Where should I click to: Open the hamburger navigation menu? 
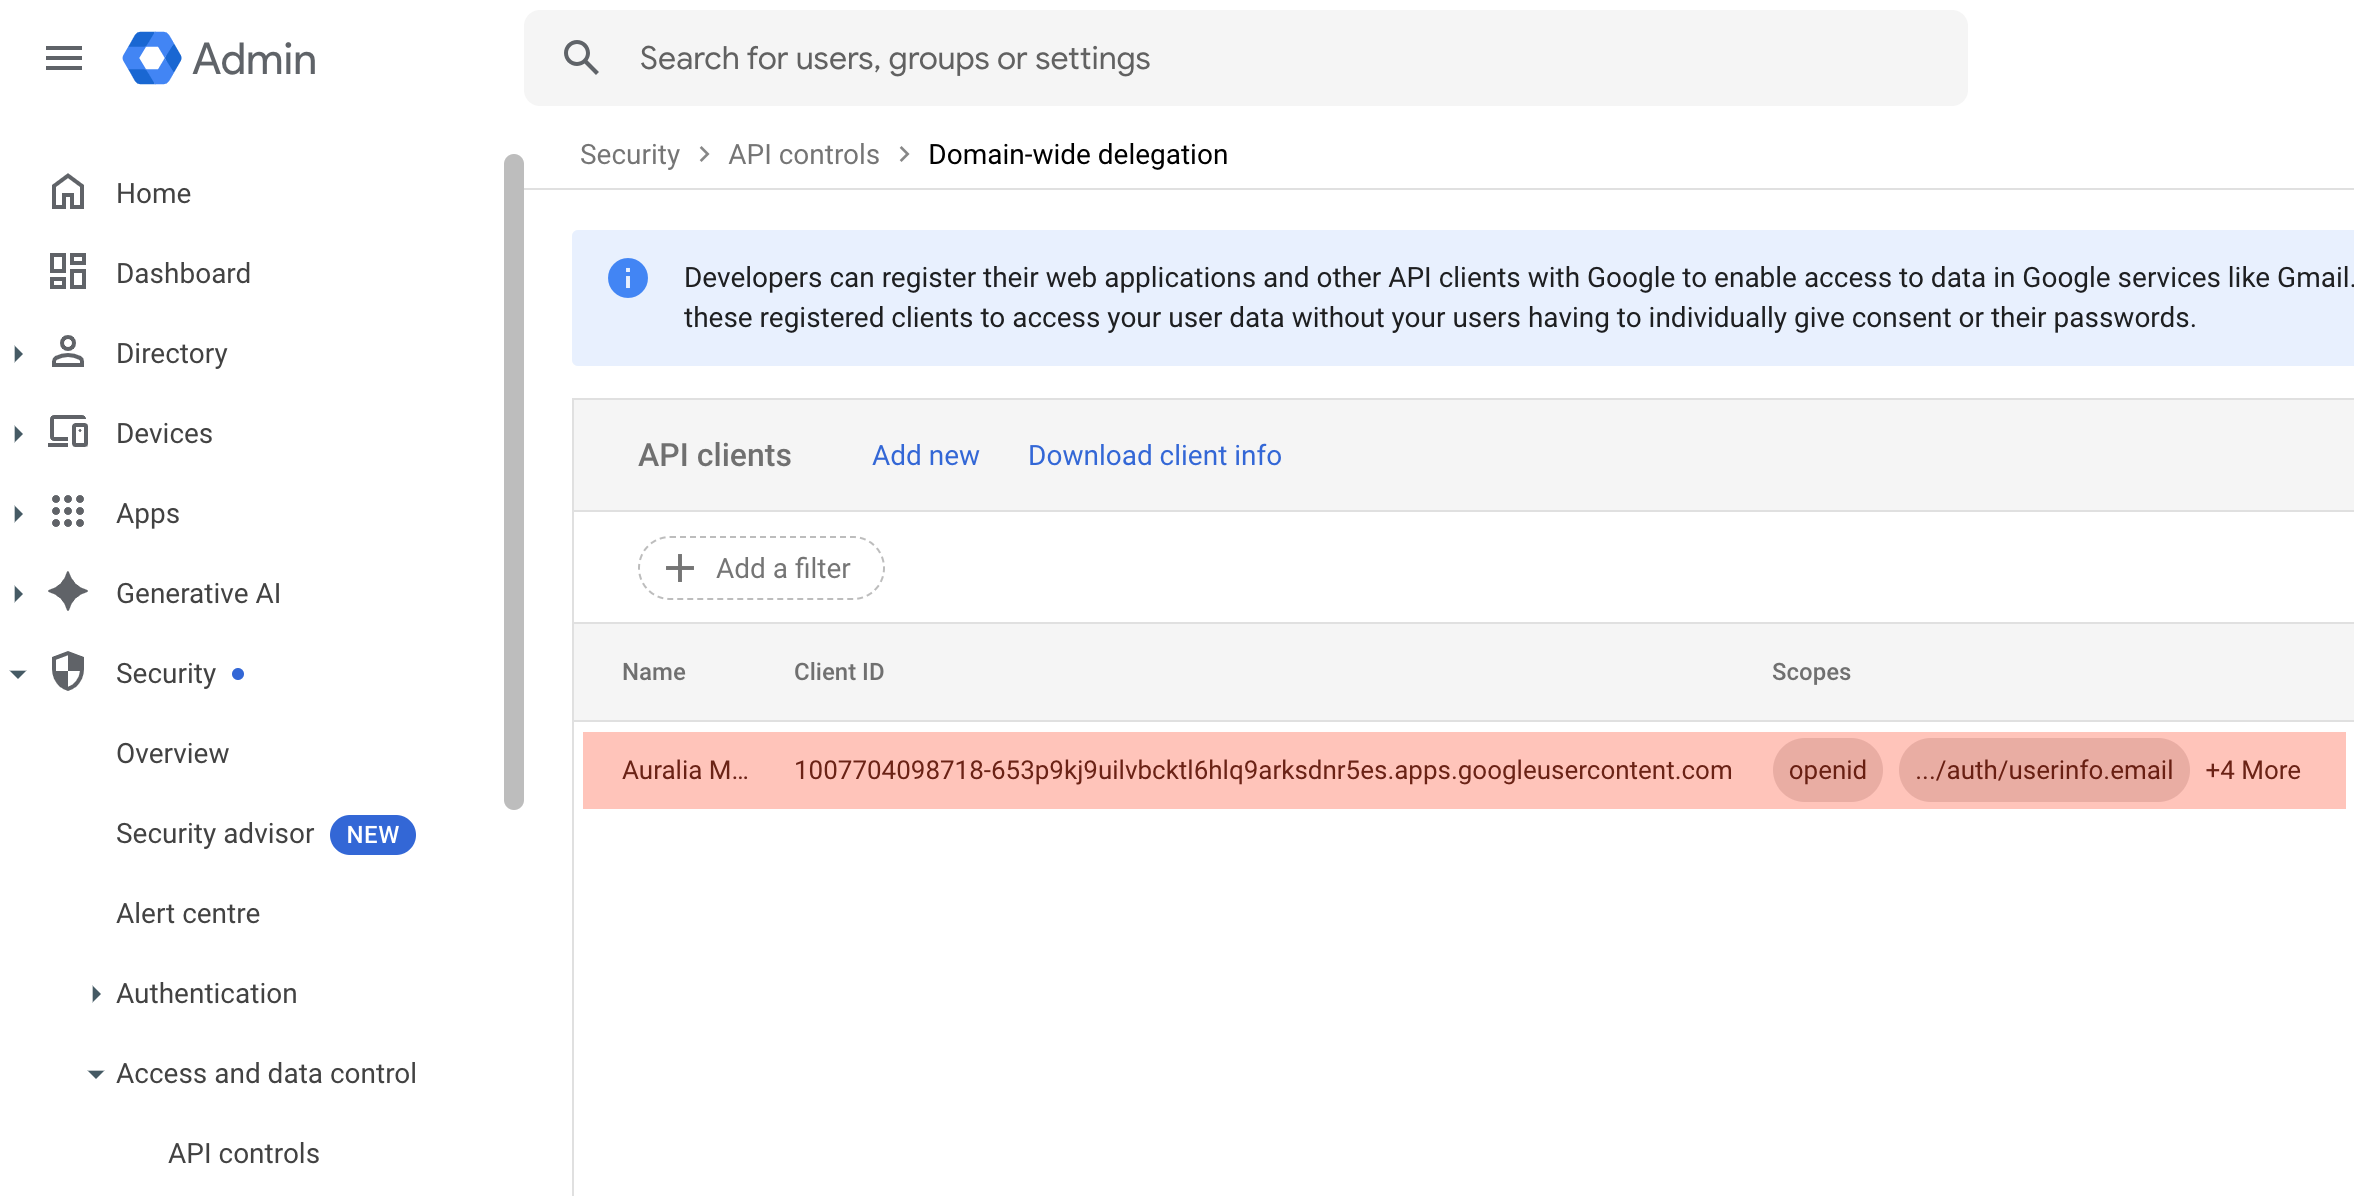63,58
